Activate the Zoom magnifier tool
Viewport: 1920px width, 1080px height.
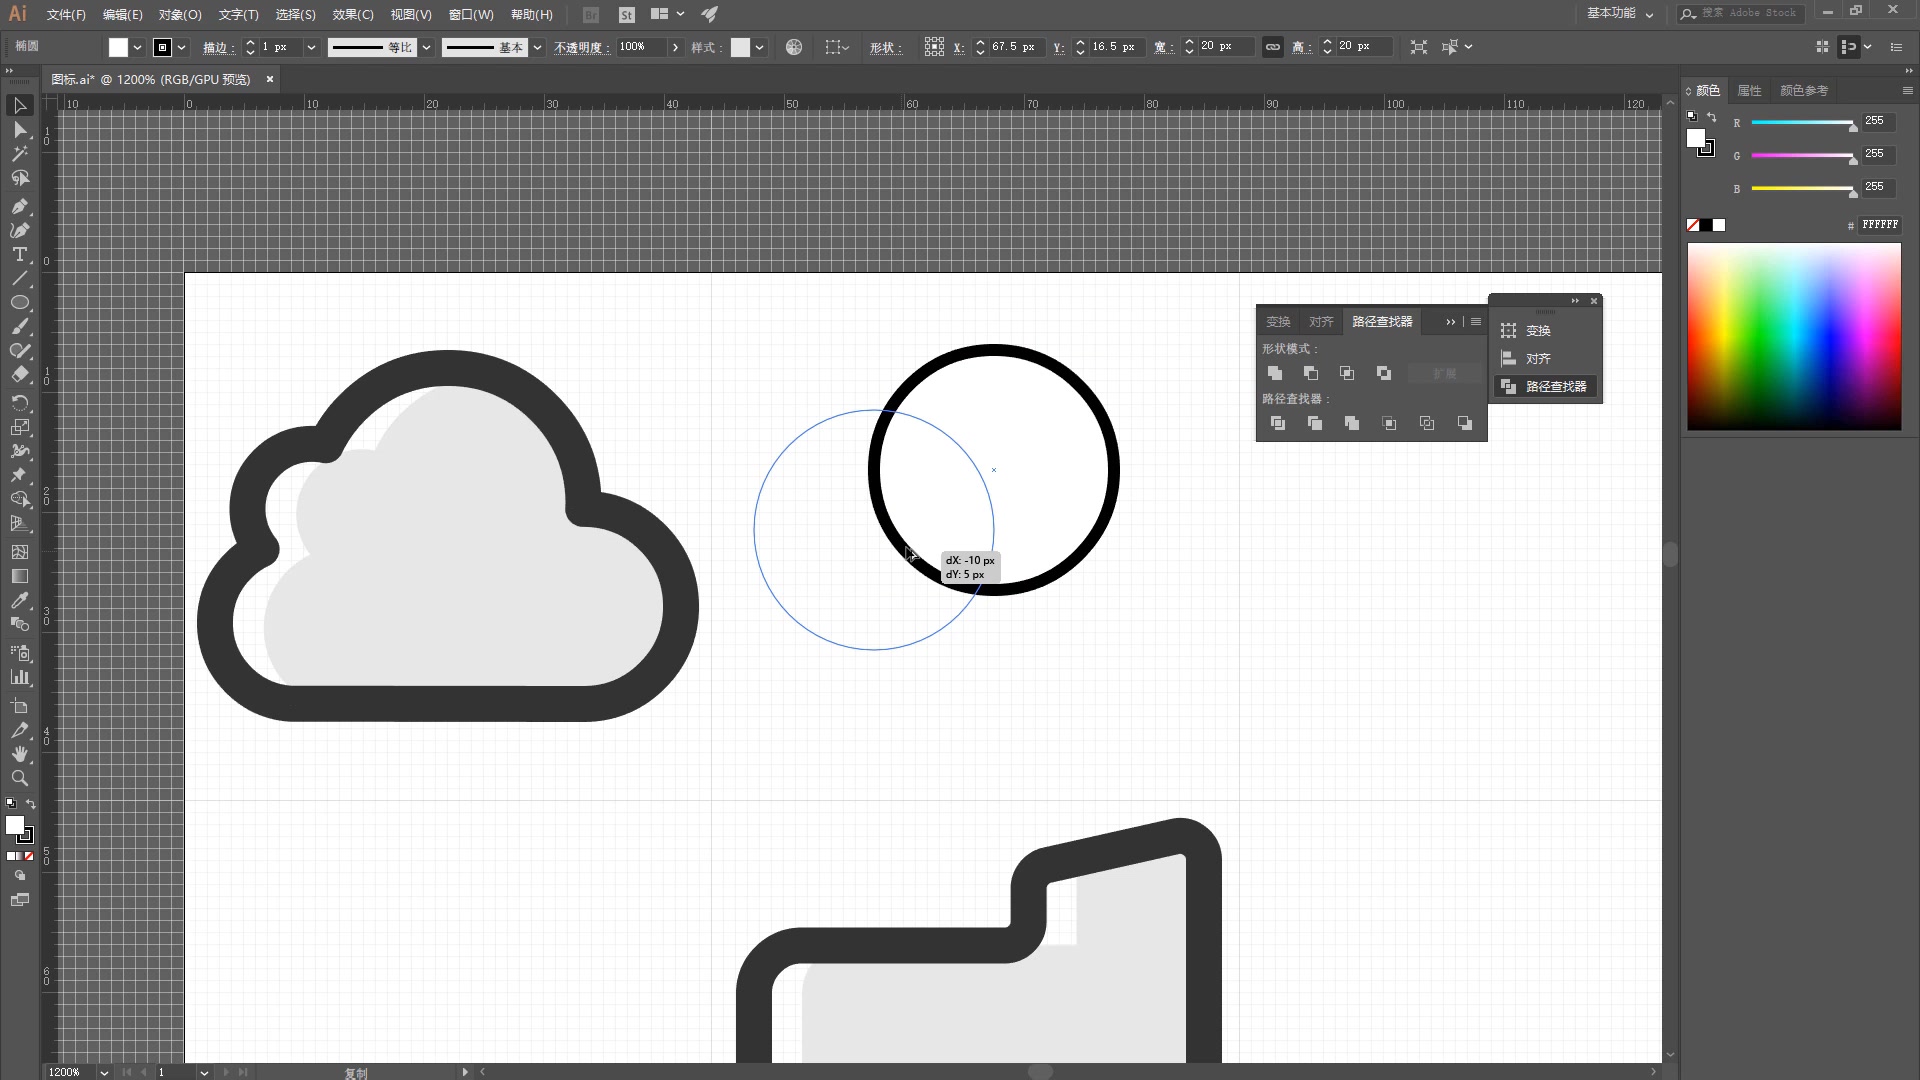pyautogui.click(x=19, y=778)
